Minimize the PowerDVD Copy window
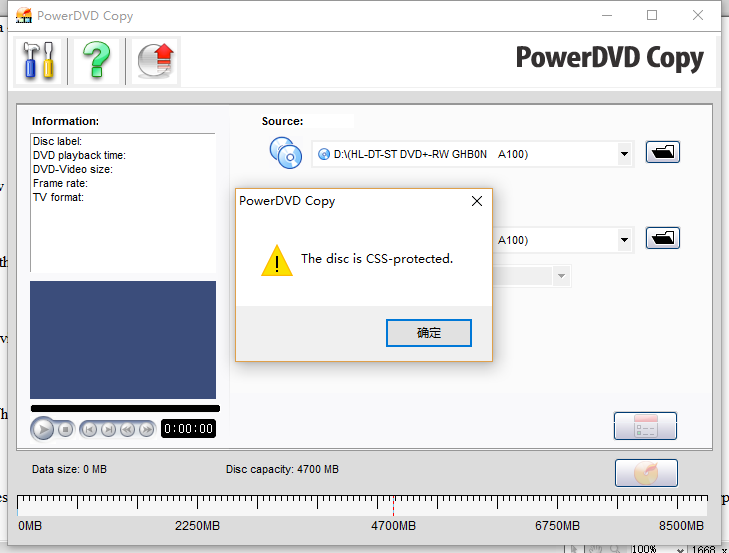 tap(607, 15)
